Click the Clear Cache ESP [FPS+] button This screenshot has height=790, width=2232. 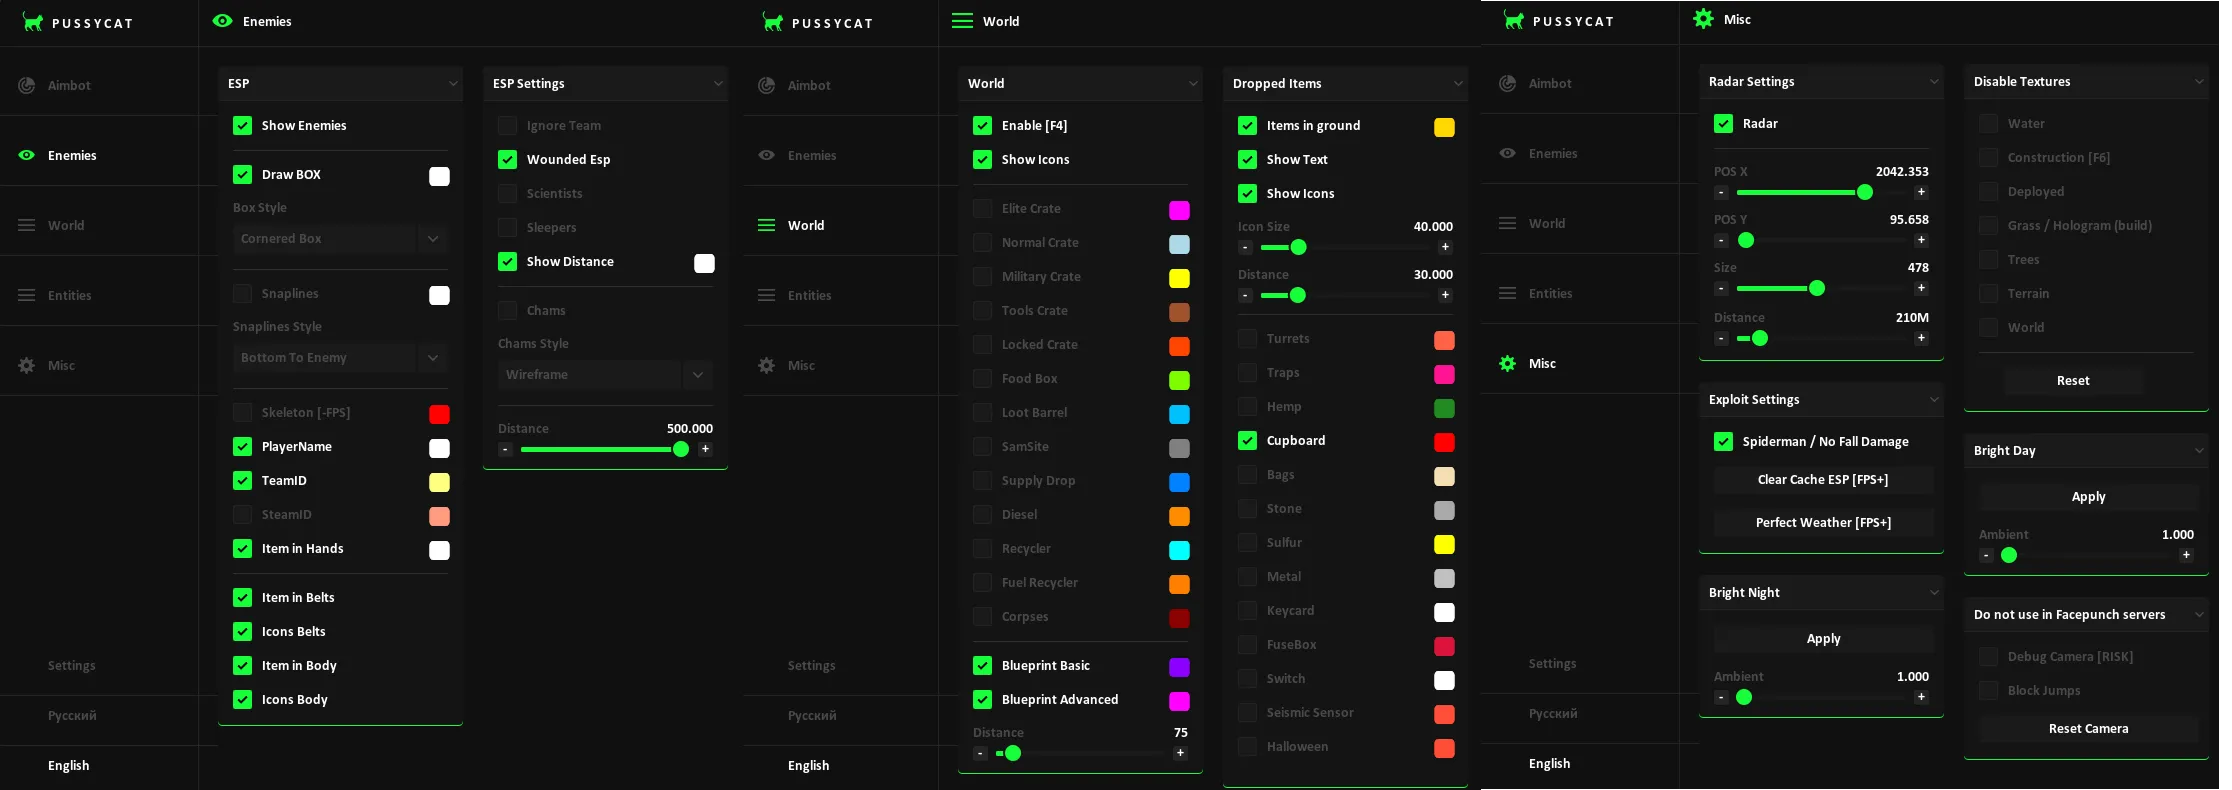[x=1823, y=480]
